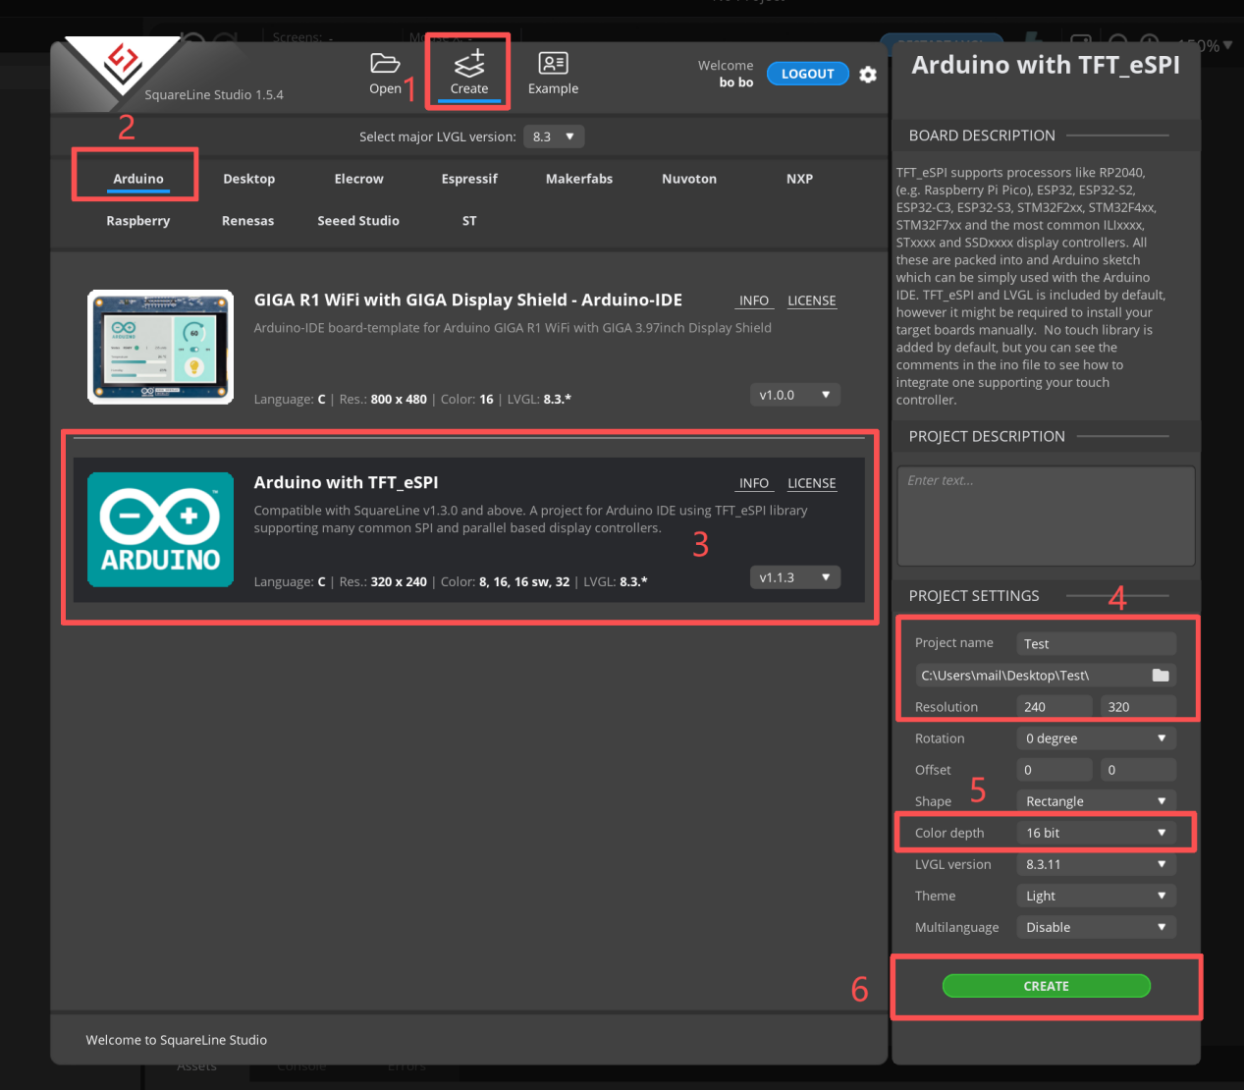Open LICENSE link for Arduino with TFT_eSPI
Screen dimensions: 1245x1091
811,484
